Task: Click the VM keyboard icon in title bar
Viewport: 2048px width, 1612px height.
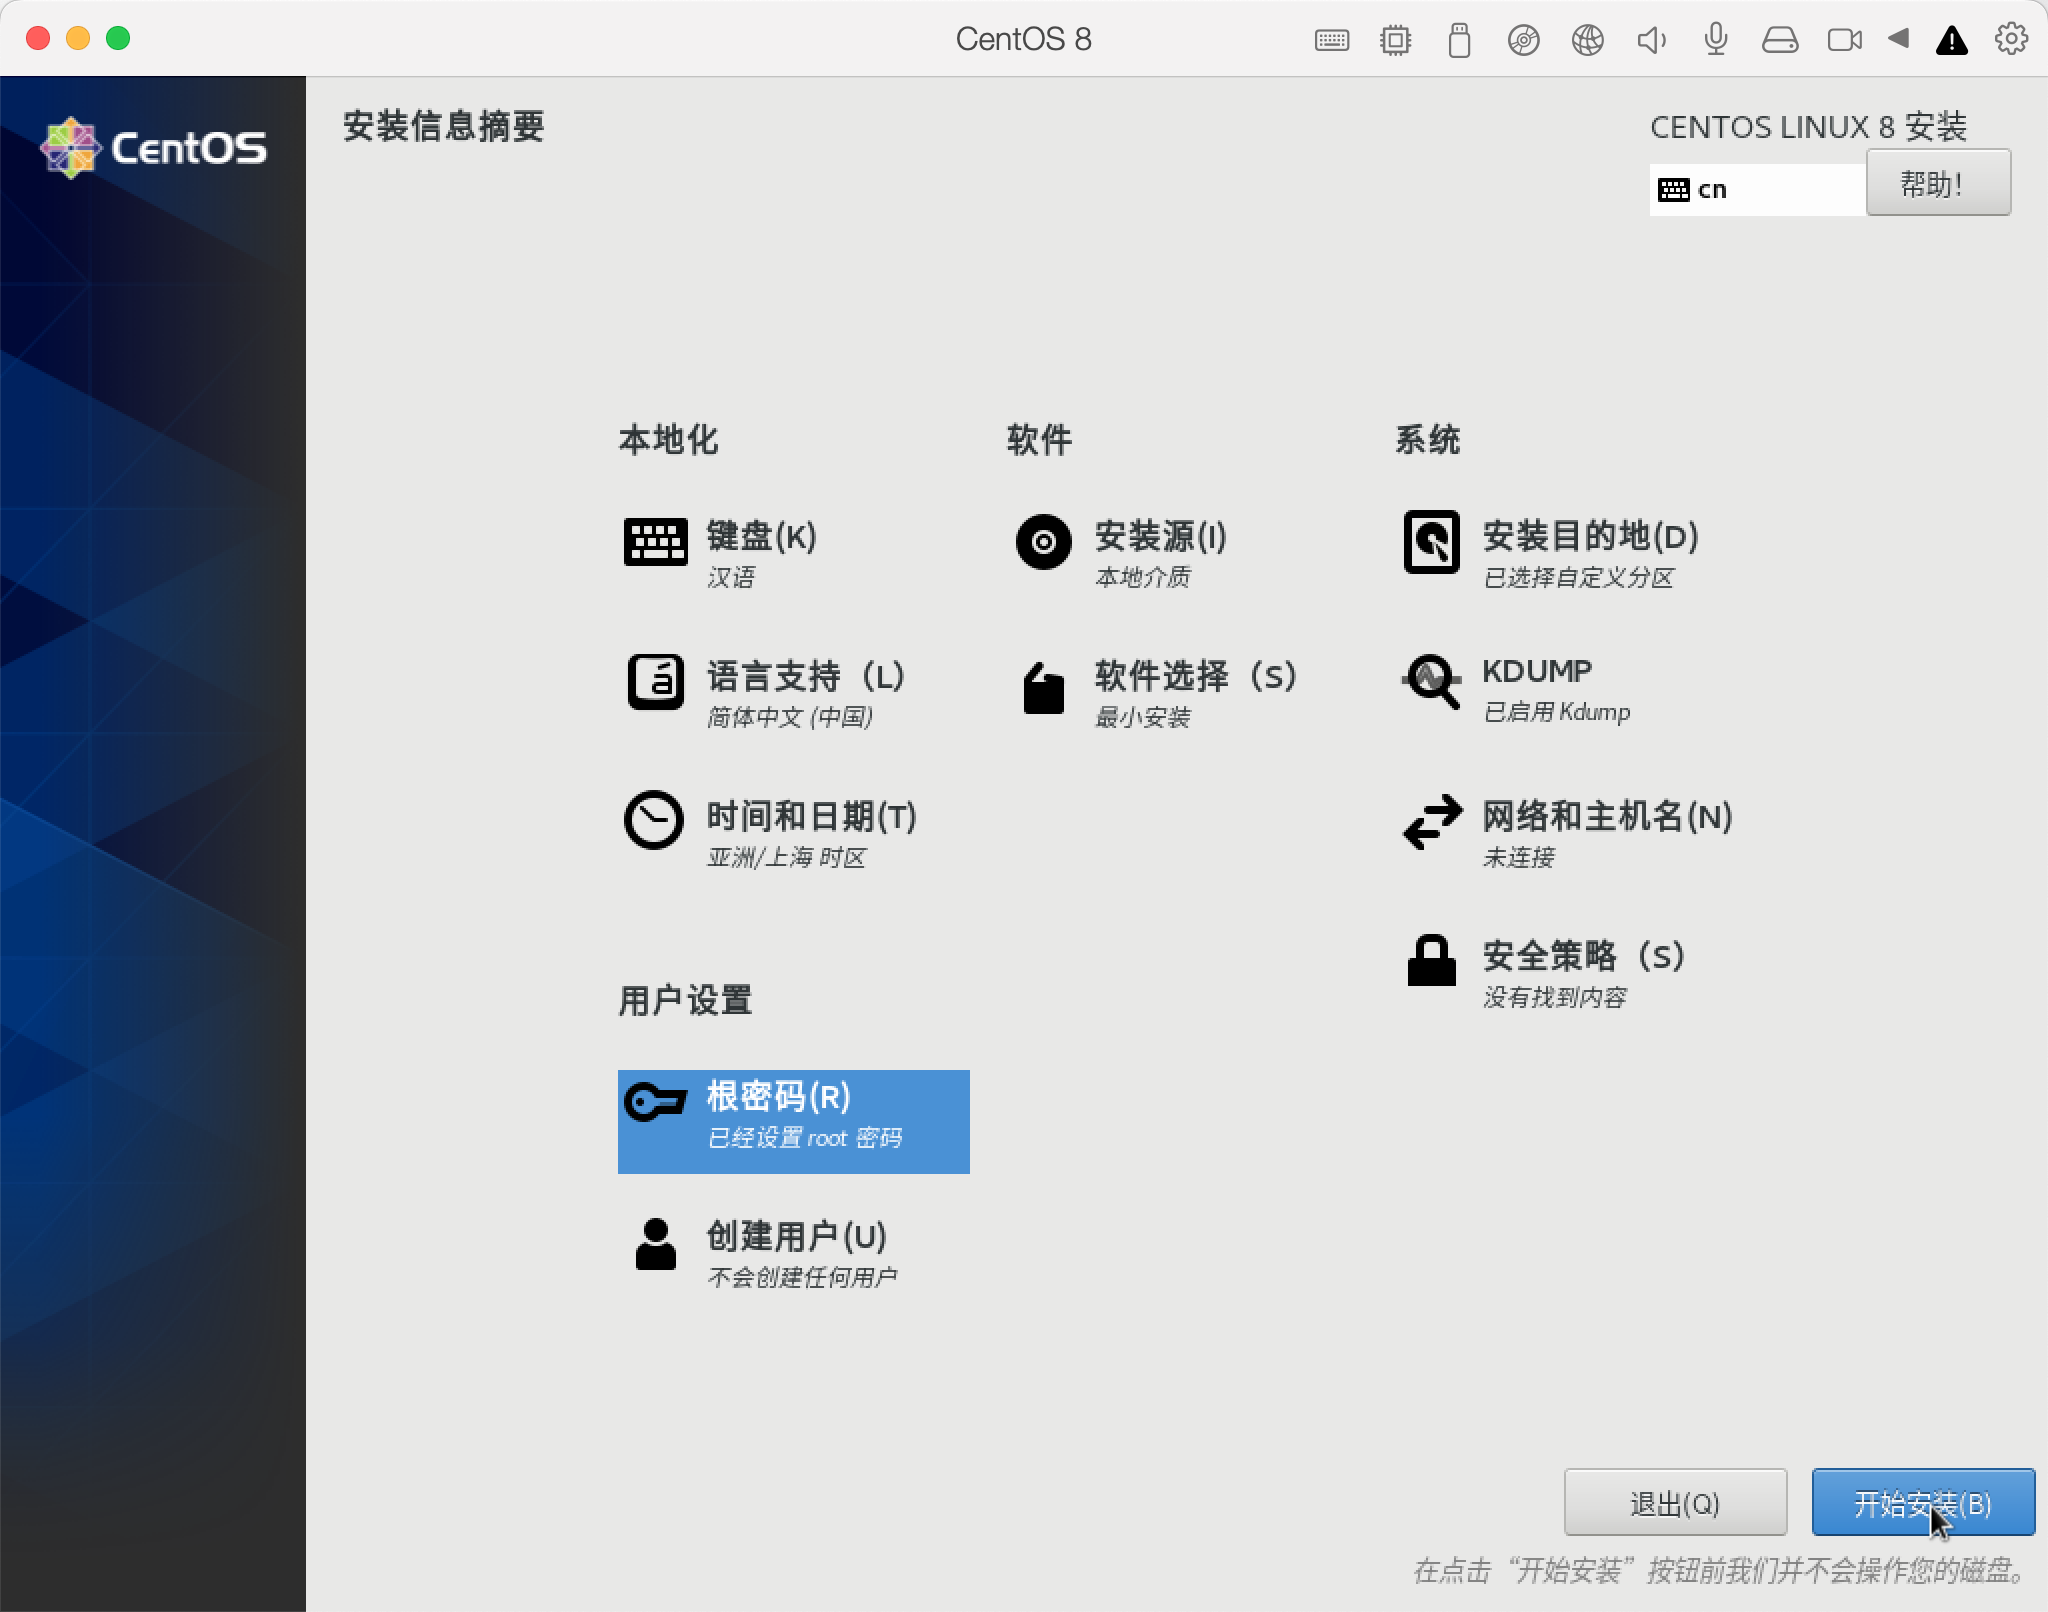Action: 1331,40
